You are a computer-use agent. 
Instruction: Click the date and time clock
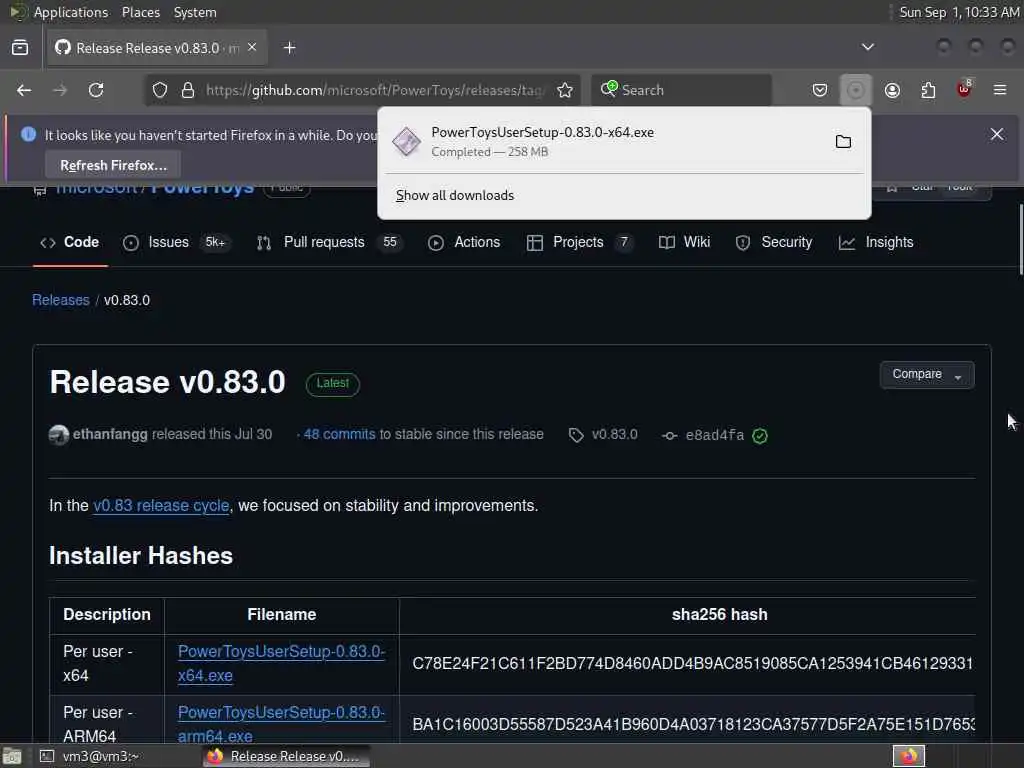(959, 12)
